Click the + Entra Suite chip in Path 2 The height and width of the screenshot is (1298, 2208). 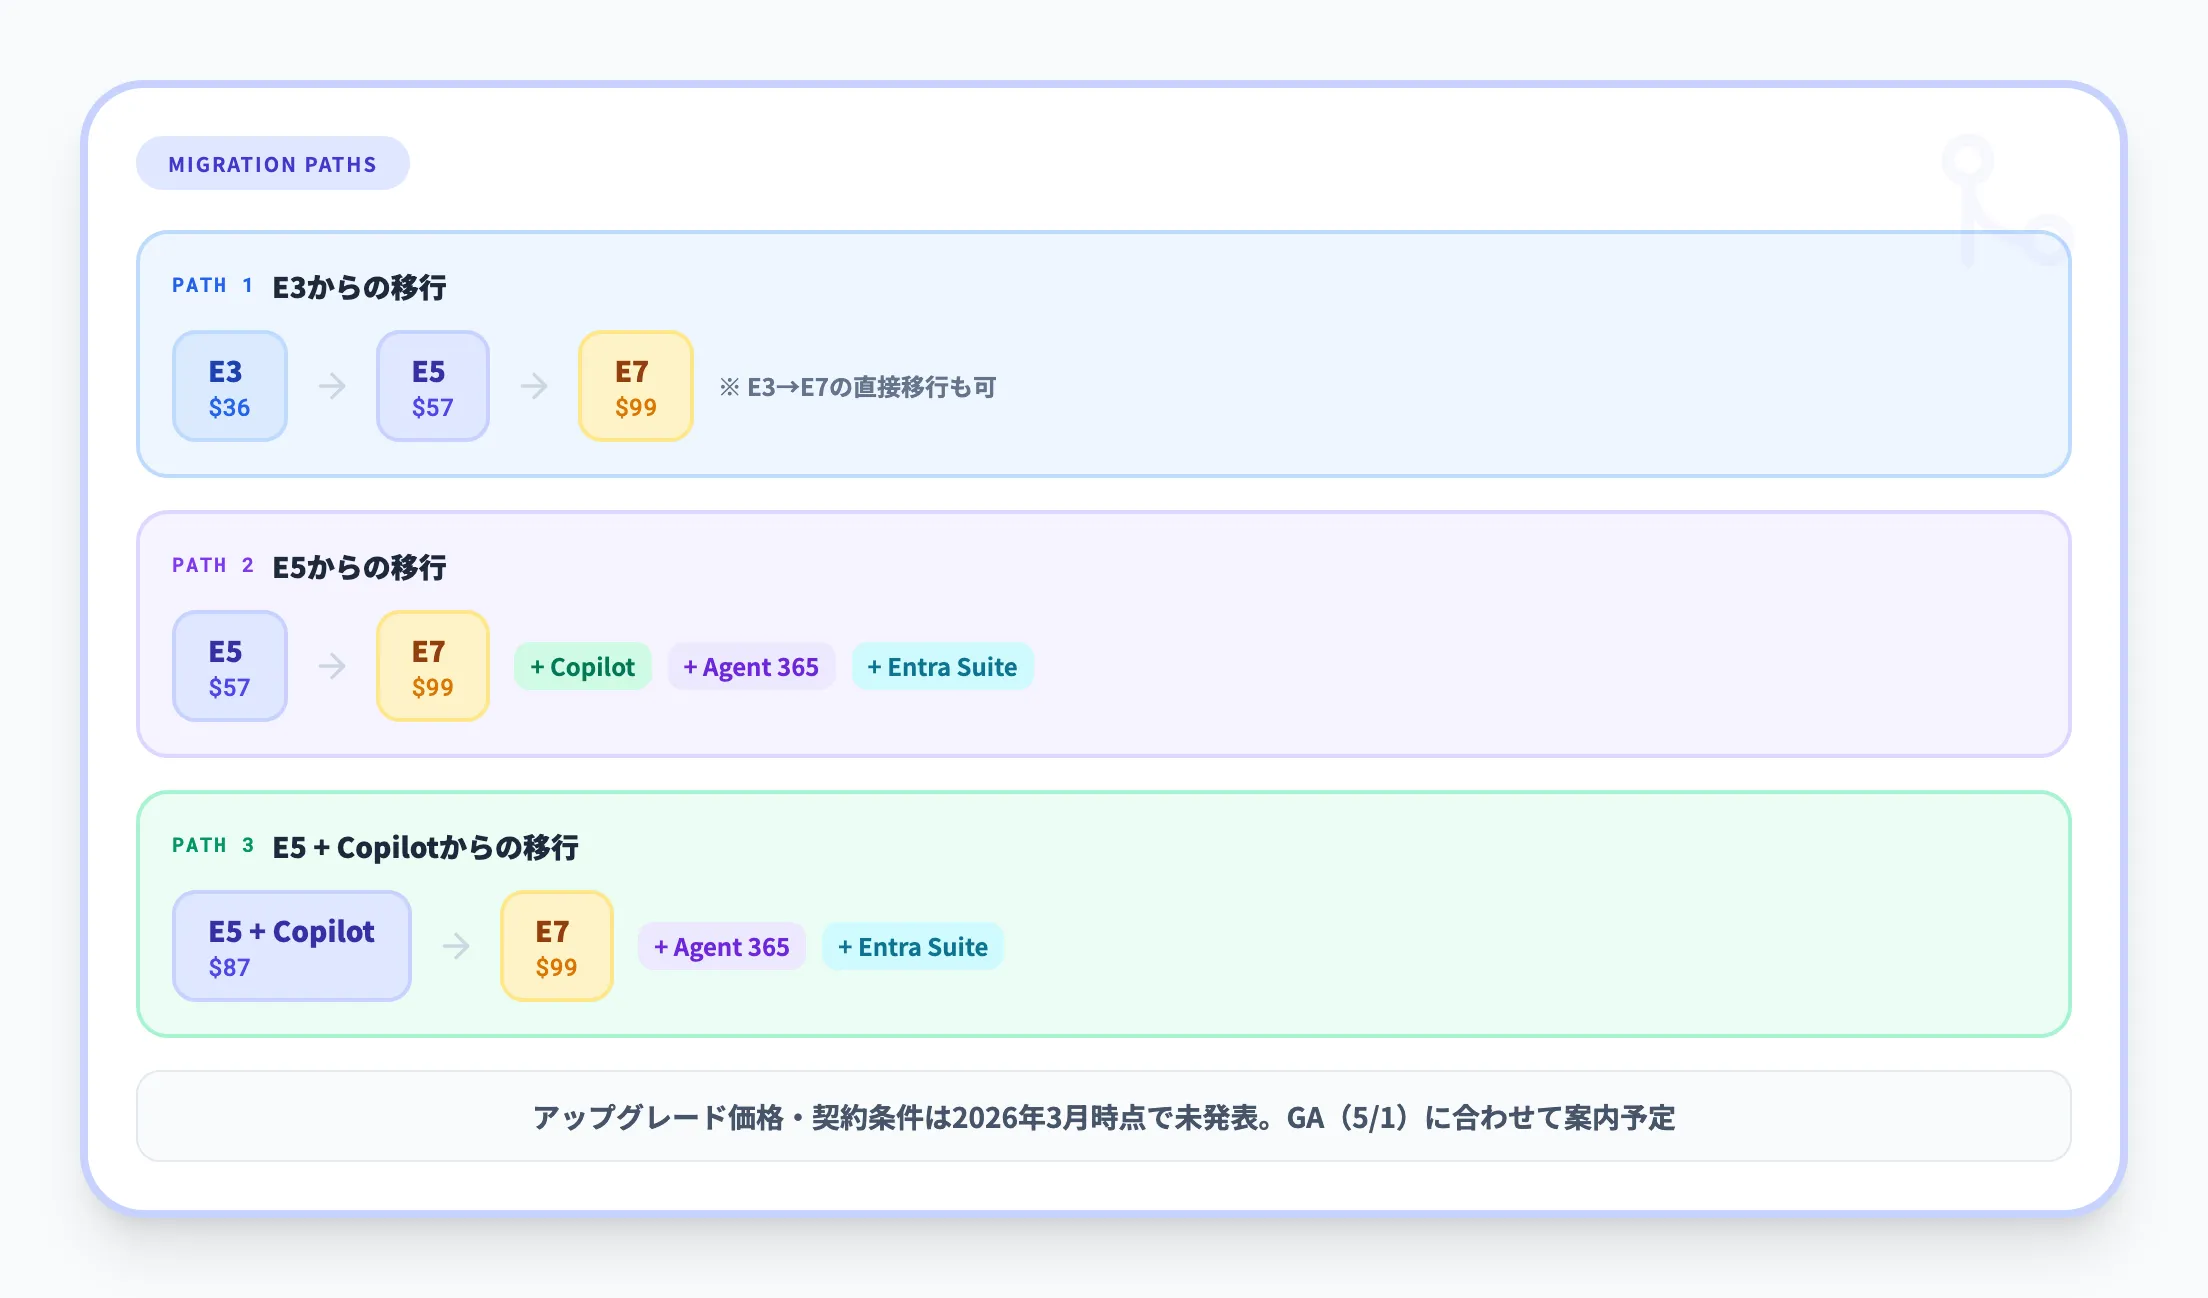coord(942,667)
